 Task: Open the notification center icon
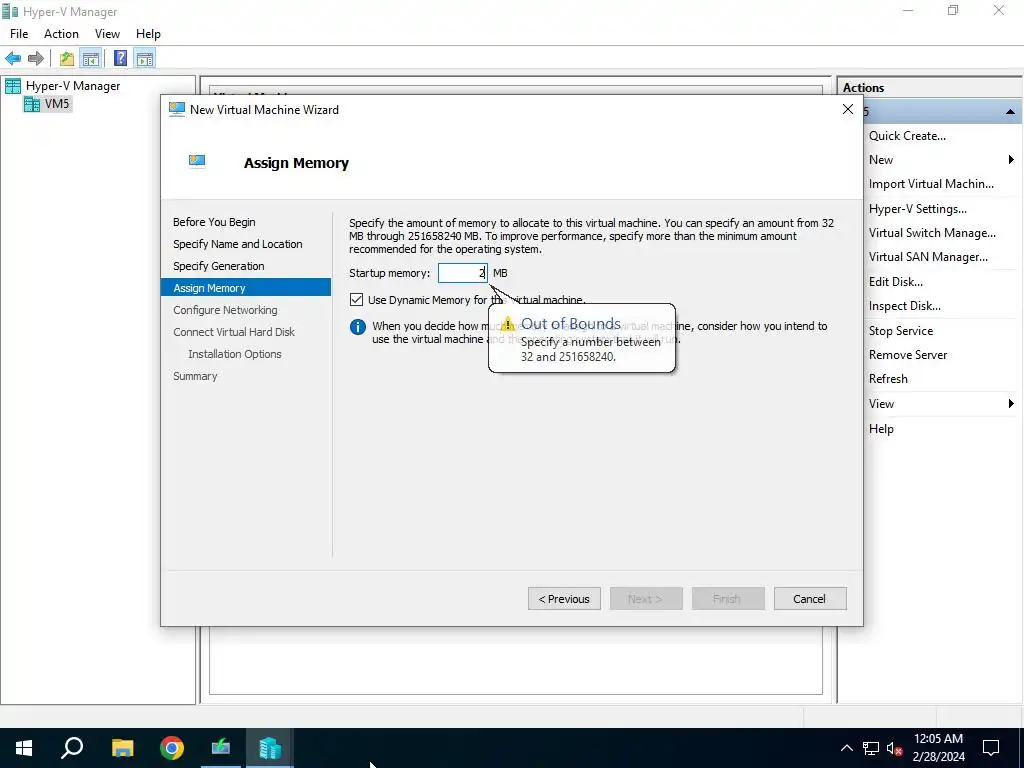click(x=991, y=748)
